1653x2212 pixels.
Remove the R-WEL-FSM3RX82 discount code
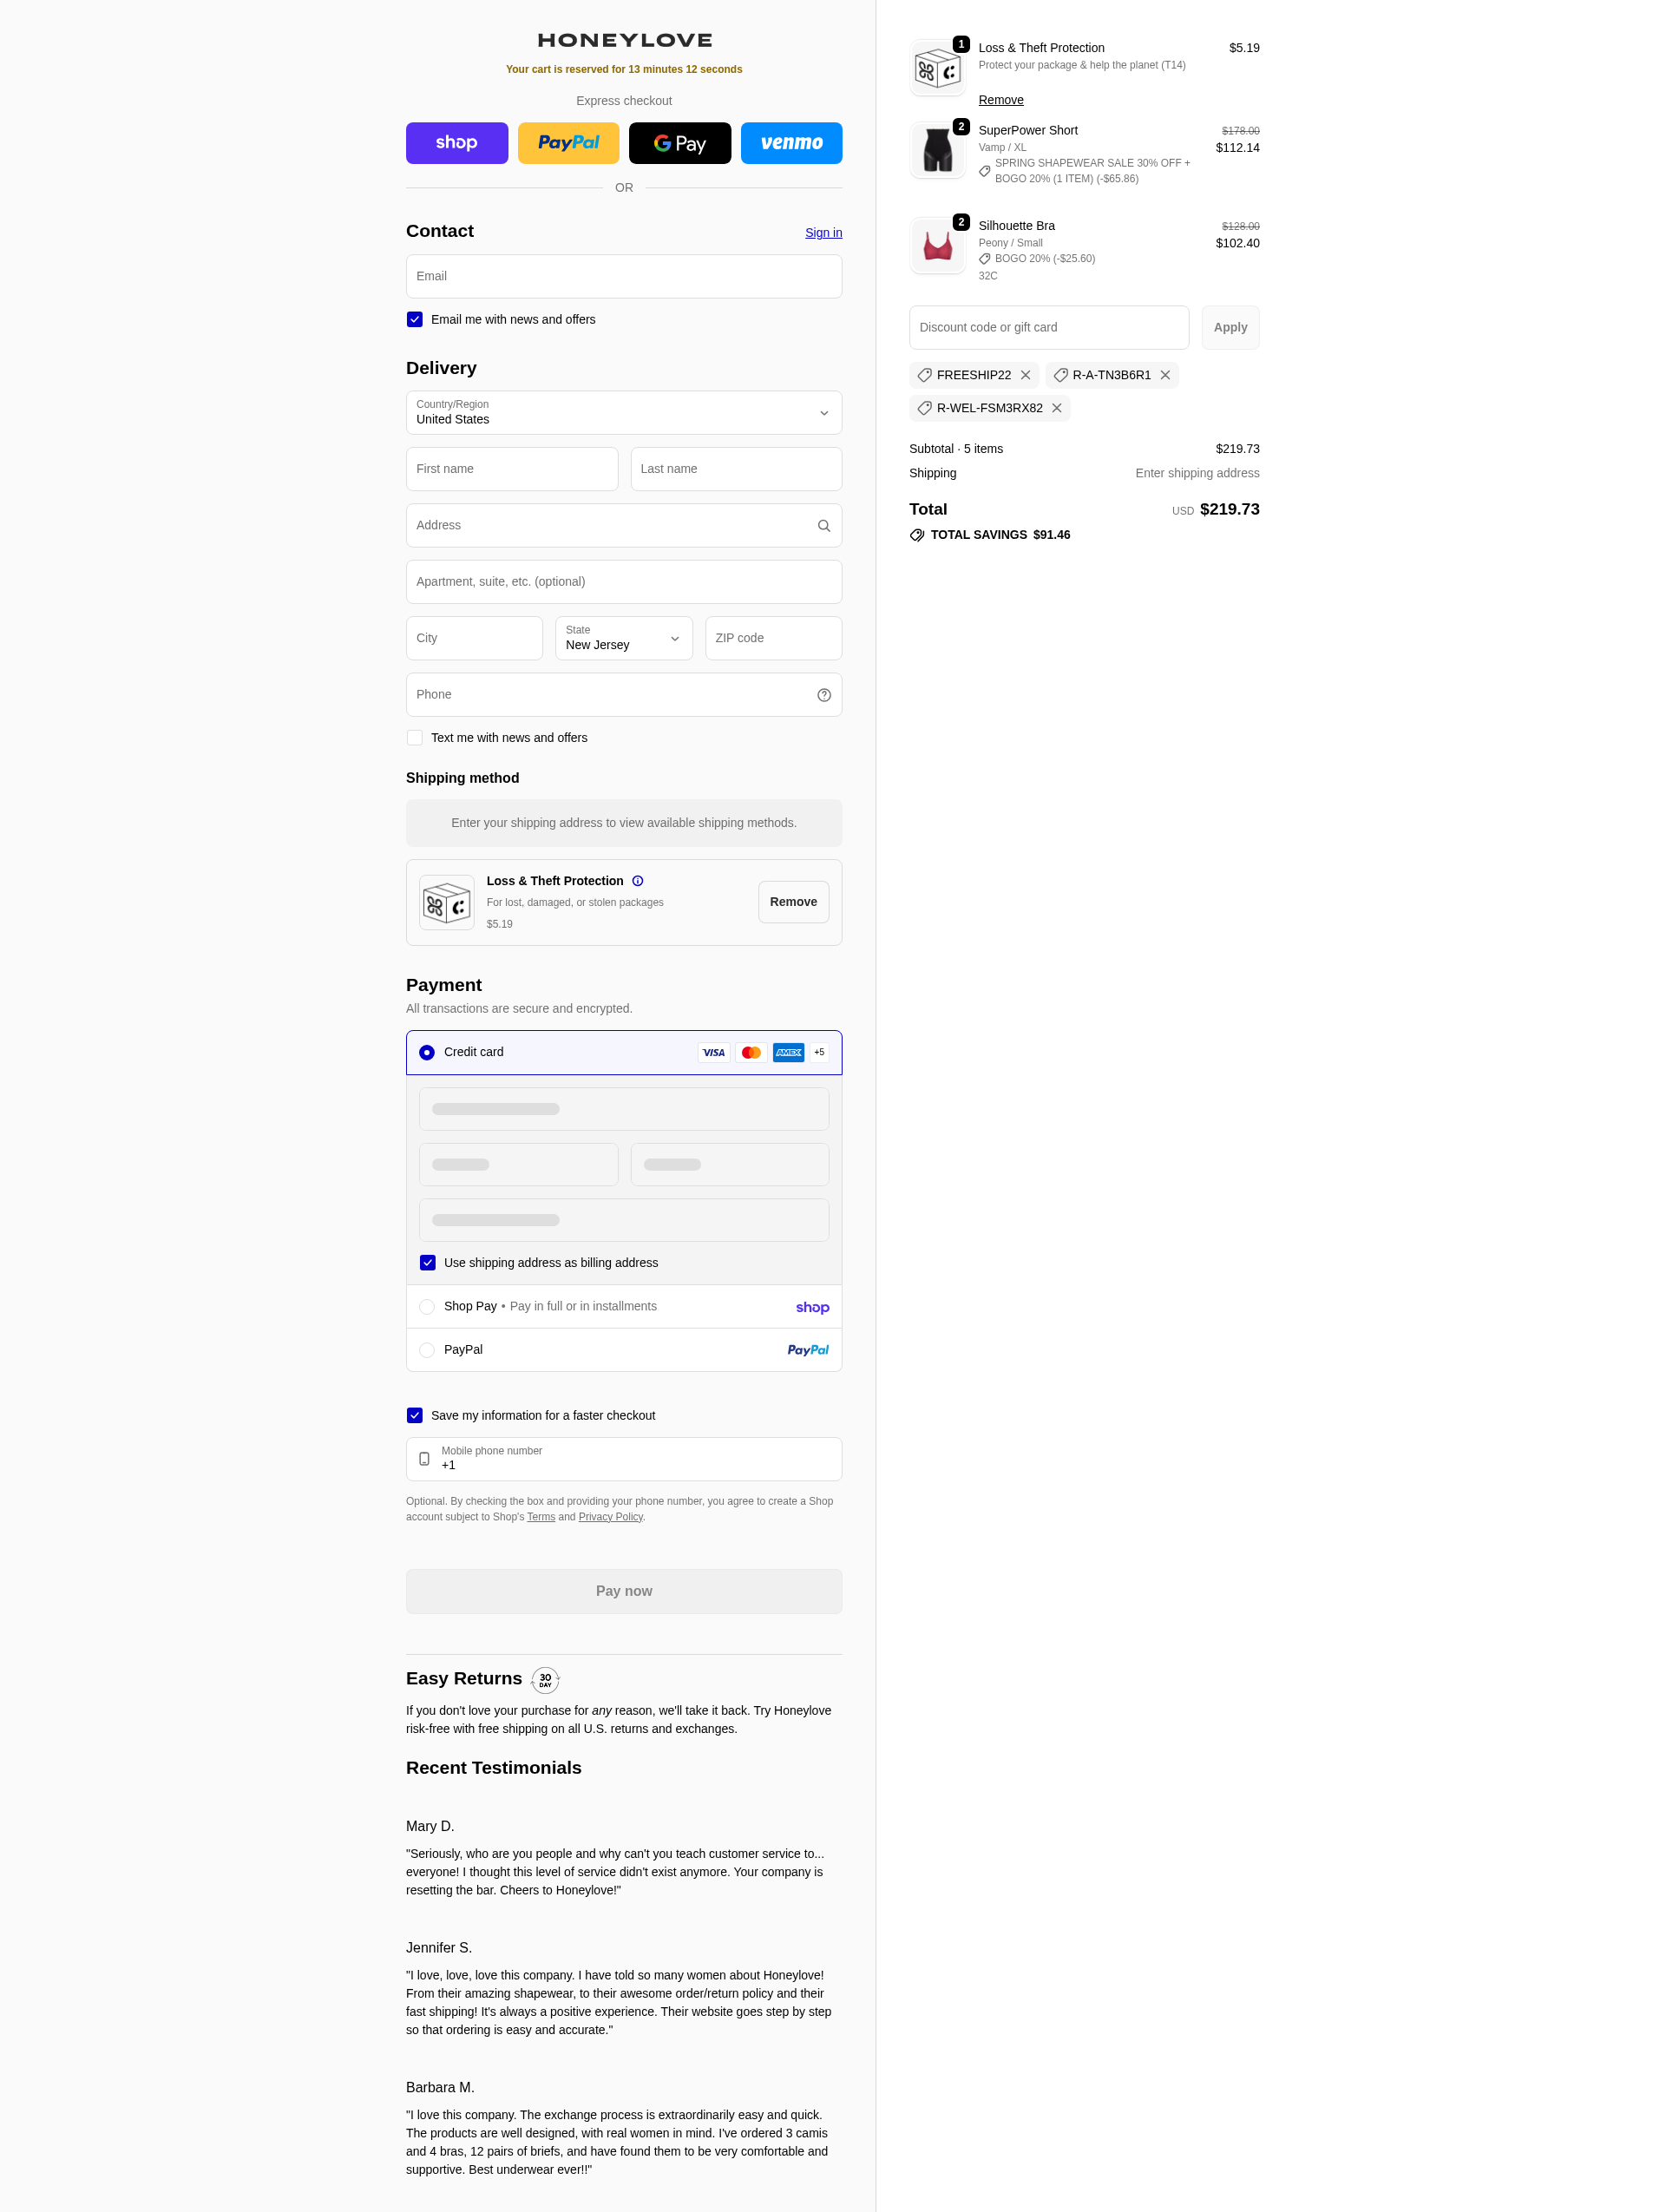click(1056, 408)
